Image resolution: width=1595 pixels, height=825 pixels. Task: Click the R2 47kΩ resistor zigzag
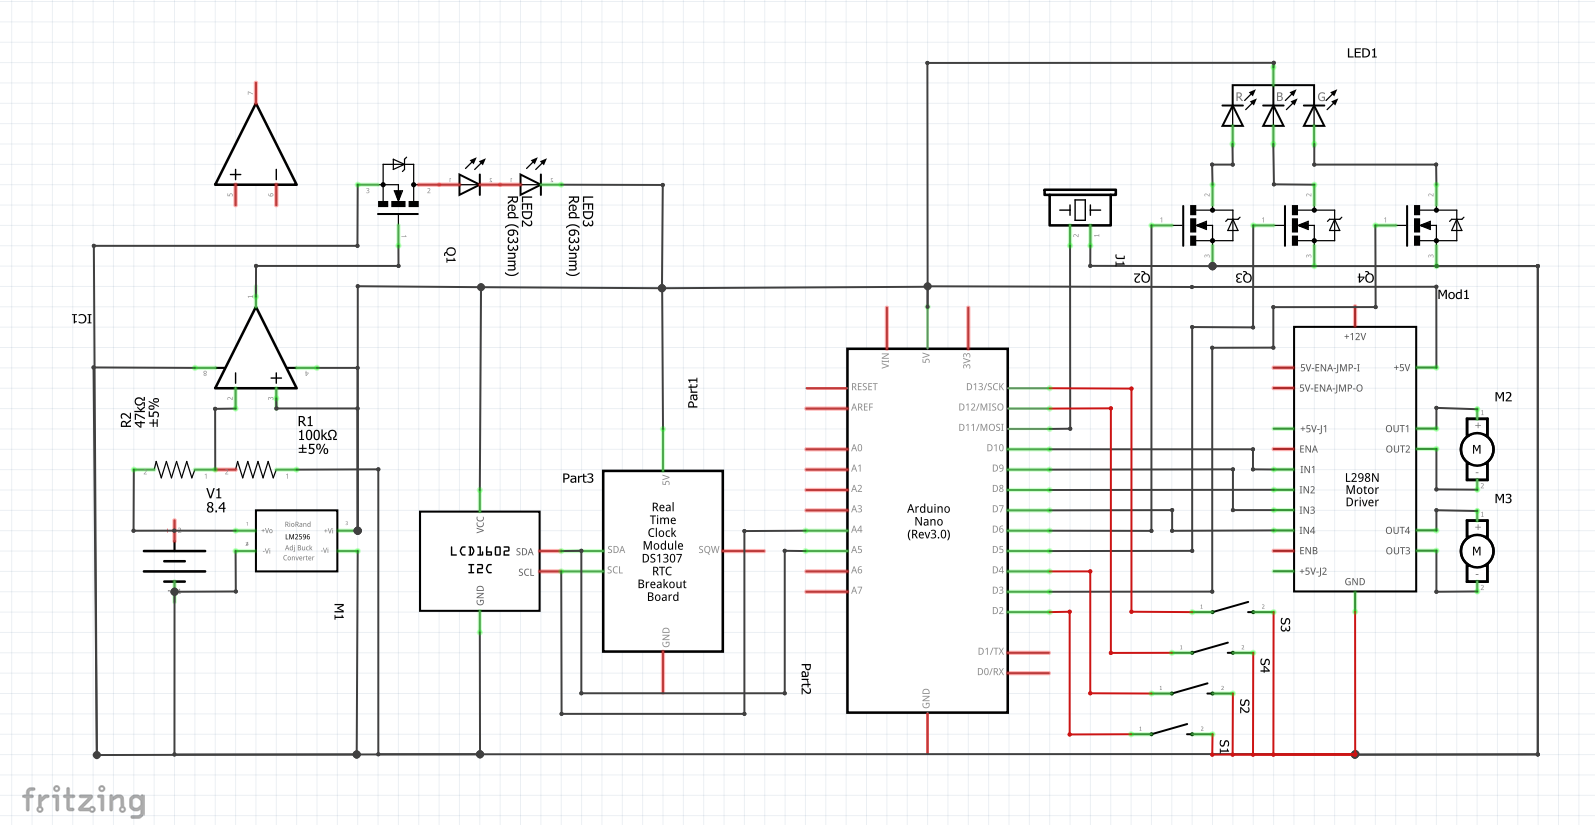[174, 469]
